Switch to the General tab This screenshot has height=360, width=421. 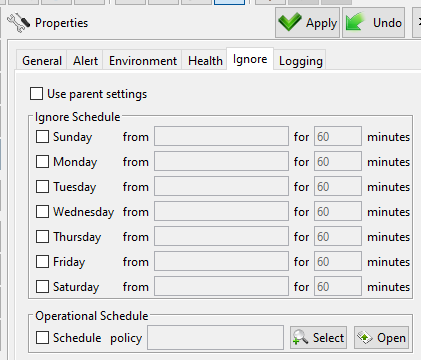click(x=42, y=61)
